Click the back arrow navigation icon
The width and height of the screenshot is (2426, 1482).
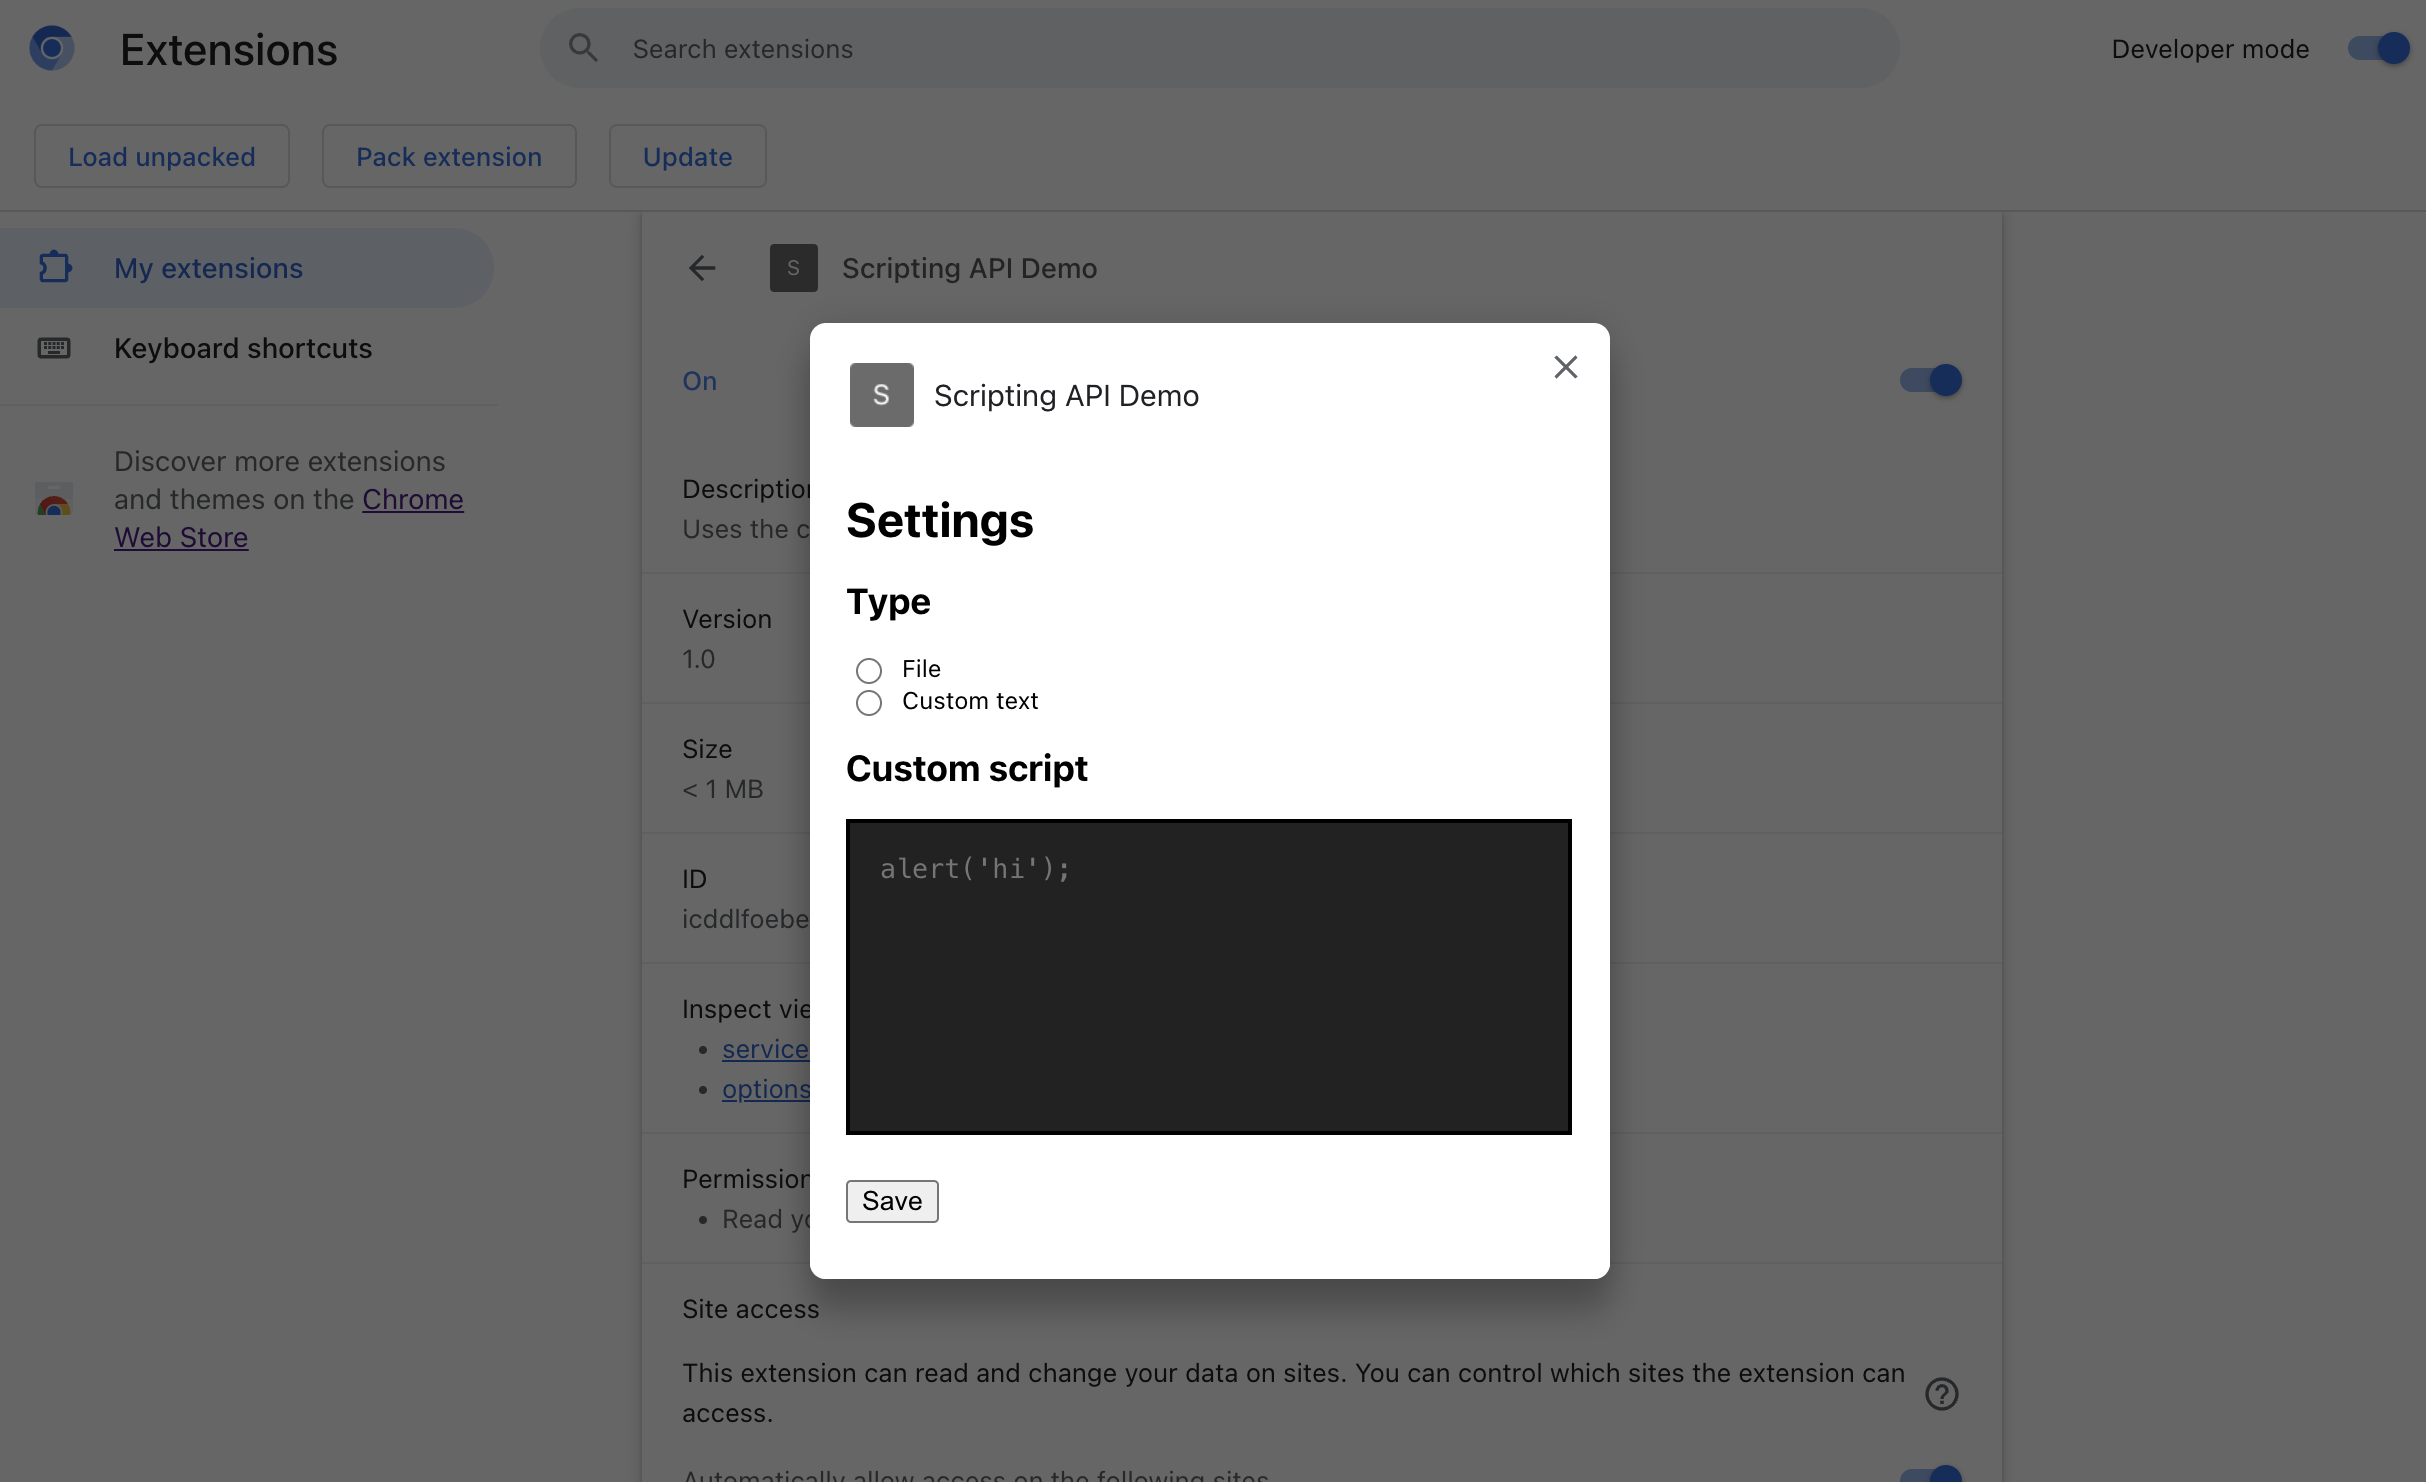[x=702, y=267]
